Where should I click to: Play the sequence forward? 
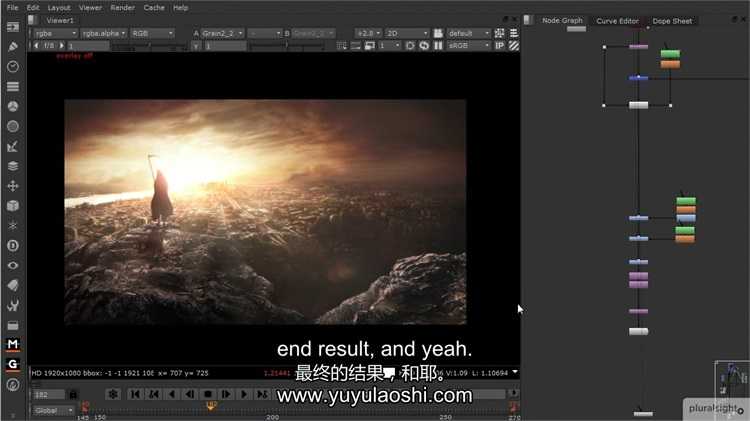(244, 394)
